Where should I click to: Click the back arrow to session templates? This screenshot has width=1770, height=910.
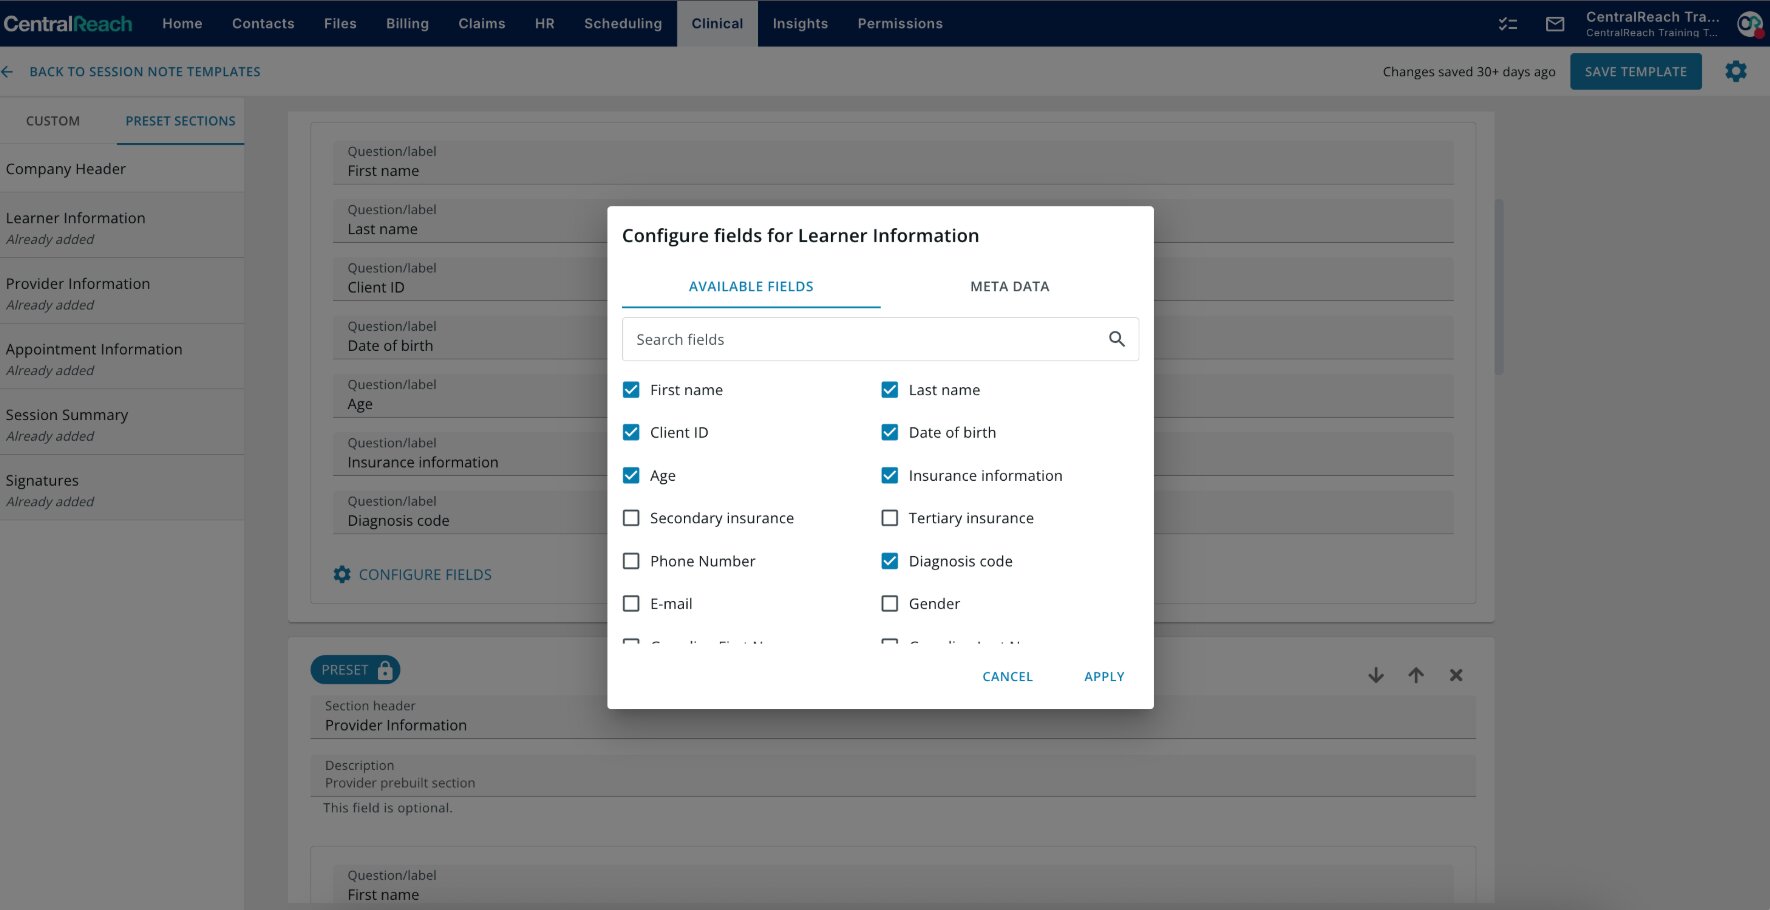(x=8, y=72)
